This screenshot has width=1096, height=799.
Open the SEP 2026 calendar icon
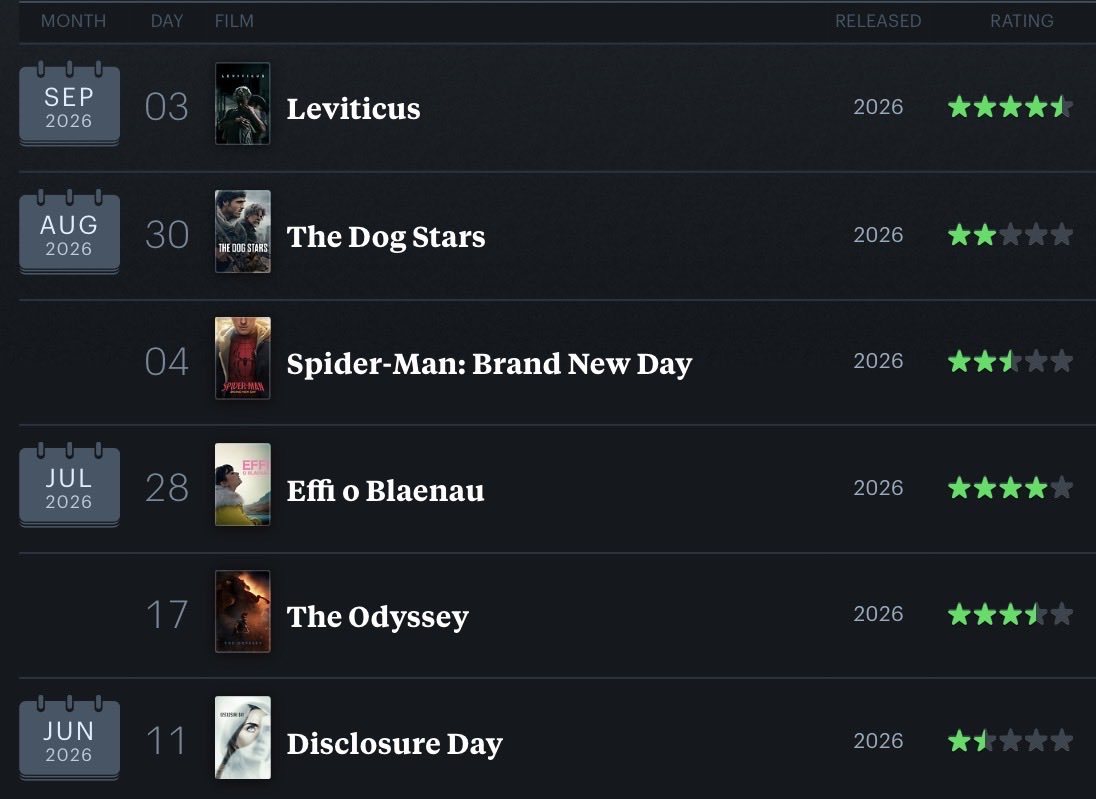tap(69, 103)
